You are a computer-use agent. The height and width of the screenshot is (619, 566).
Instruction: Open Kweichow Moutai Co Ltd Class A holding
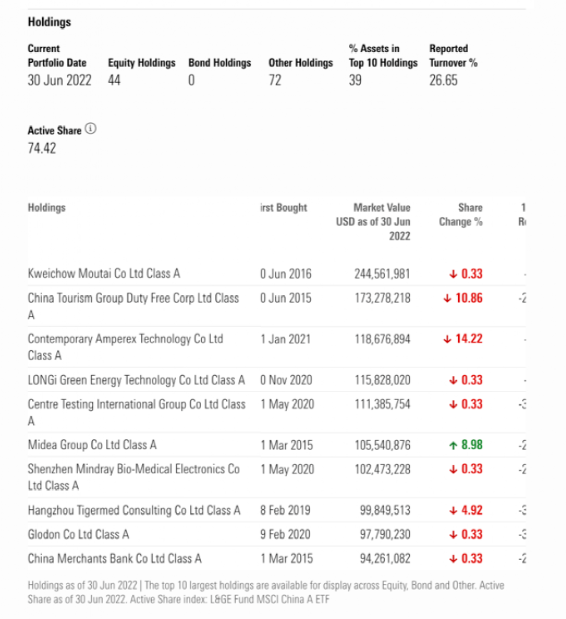coord(104,274)
